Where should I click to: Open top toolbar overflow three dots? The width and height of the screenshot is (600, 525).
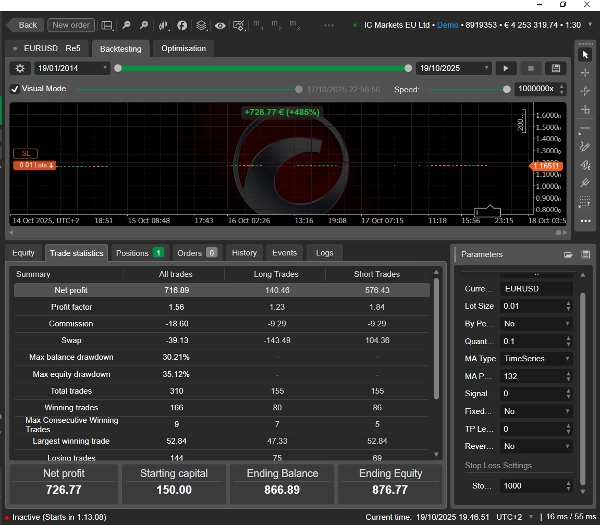[x=329, y=26]
